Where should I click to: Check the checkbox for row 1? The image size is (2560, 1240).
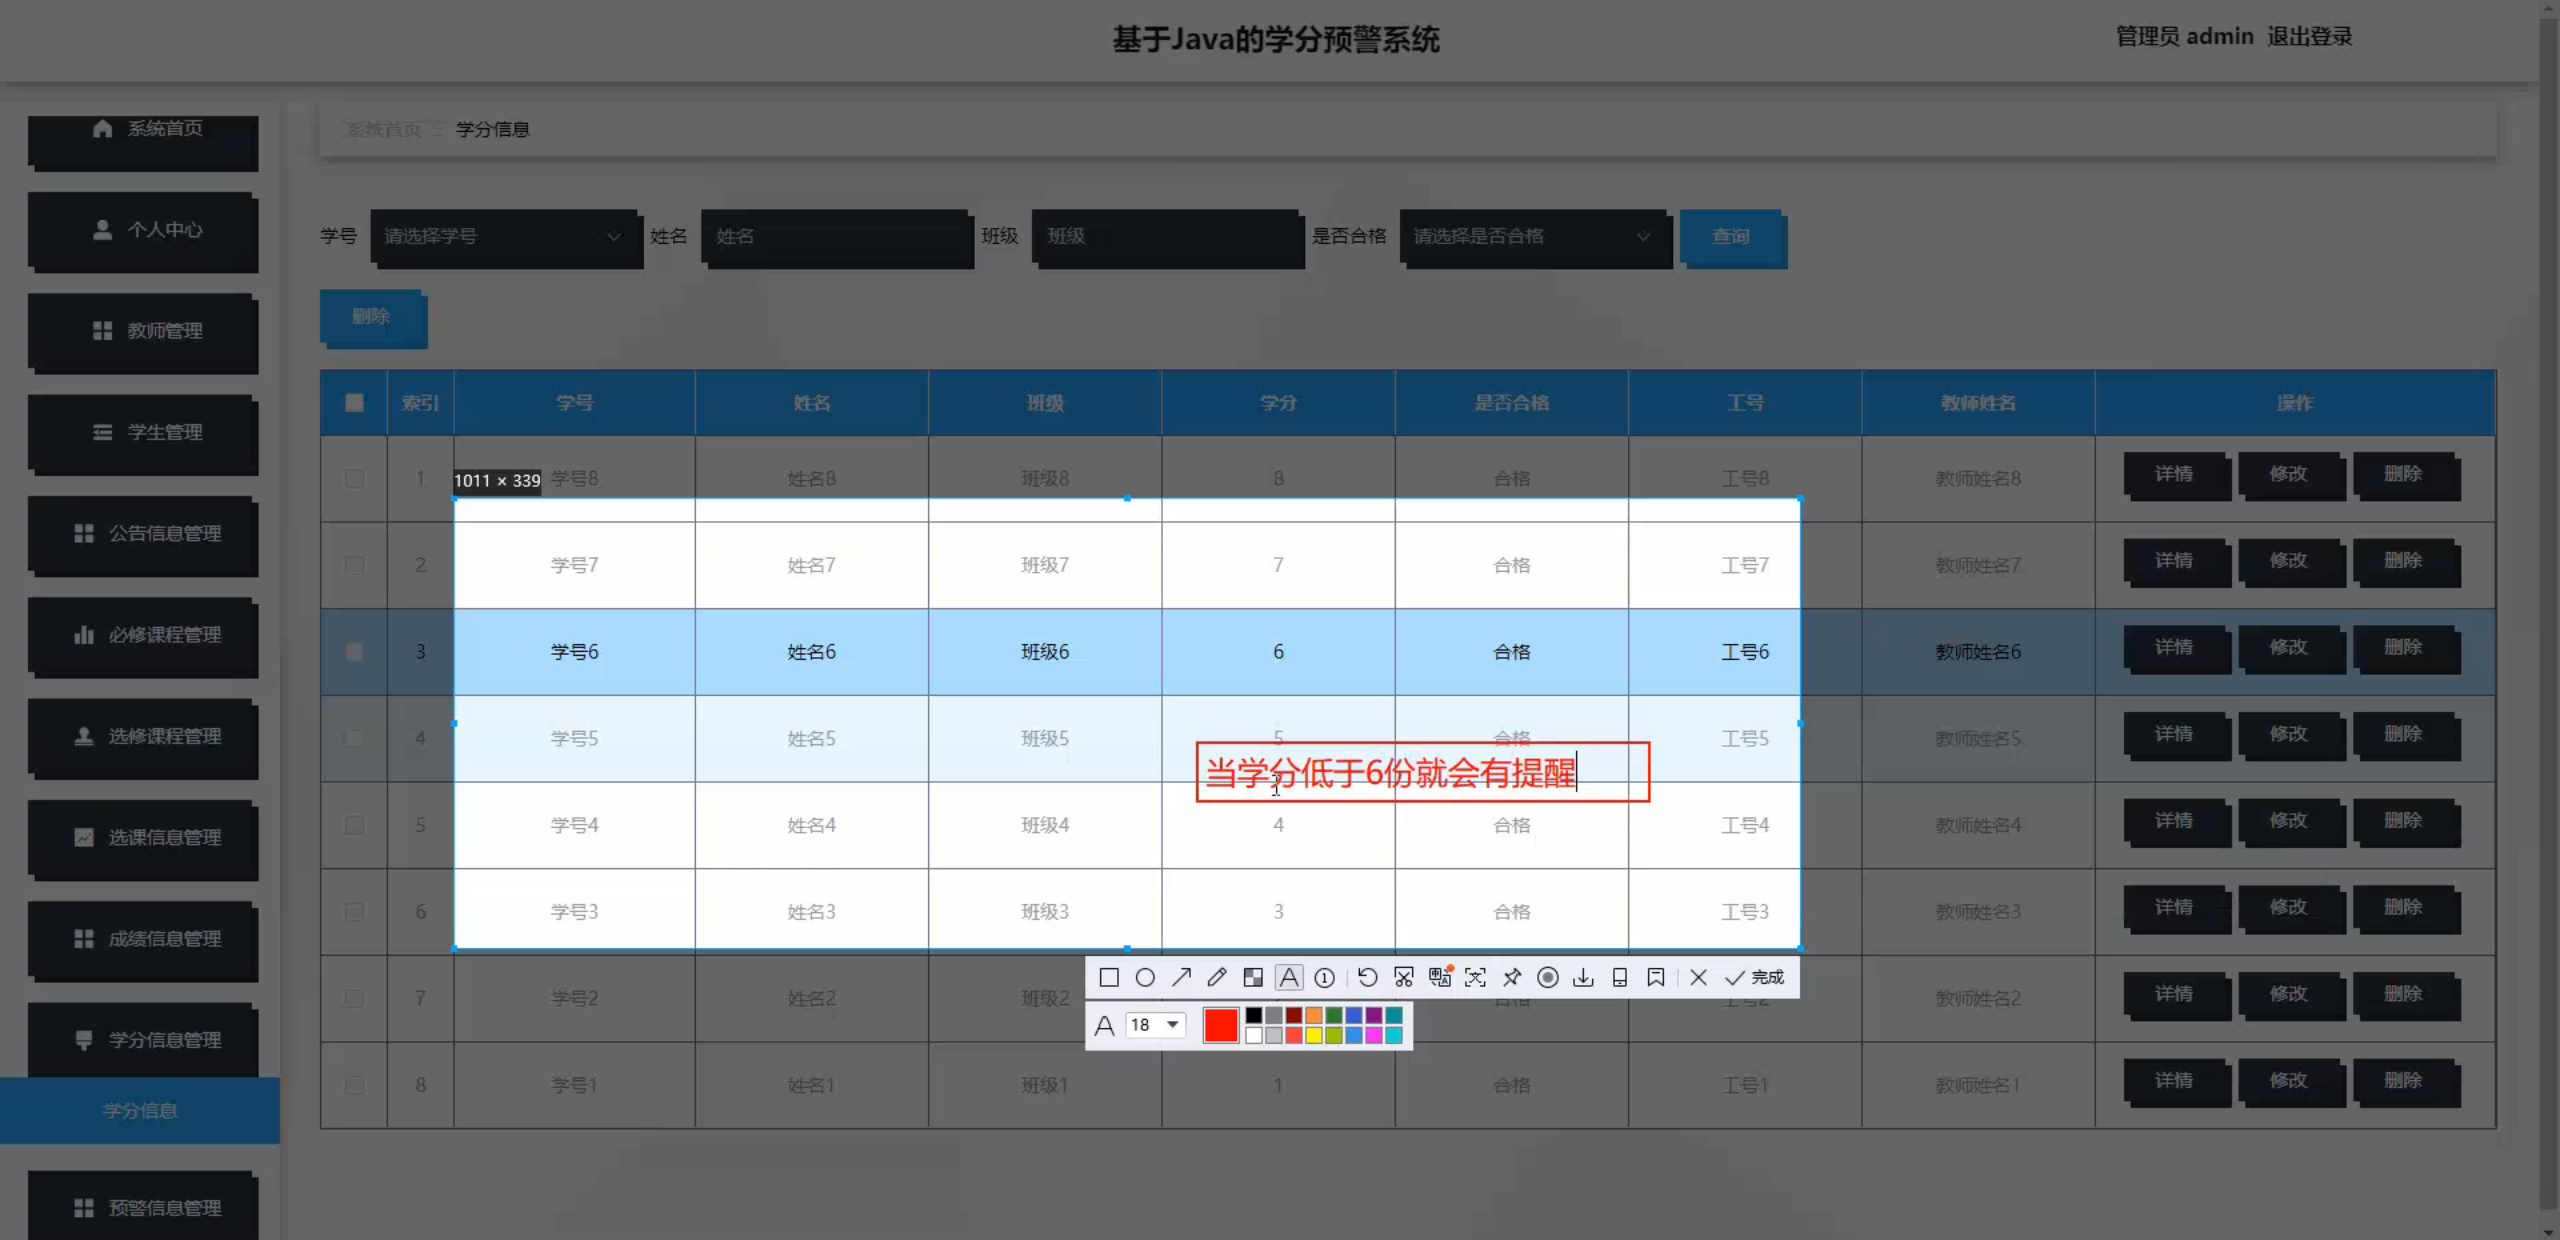tap(354, 478)
